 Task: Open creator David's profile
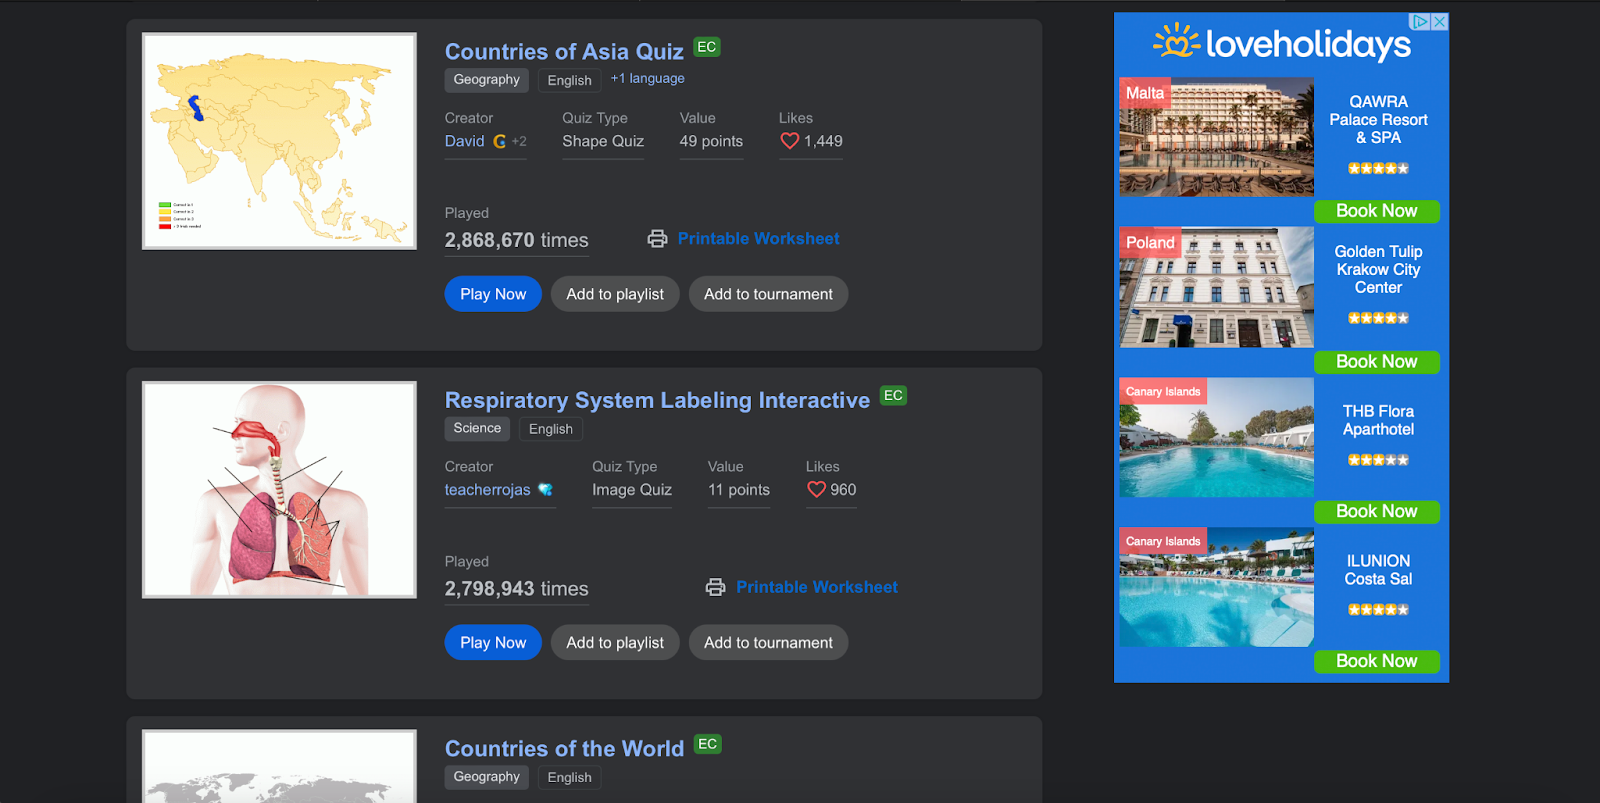[x=464, y=141]
